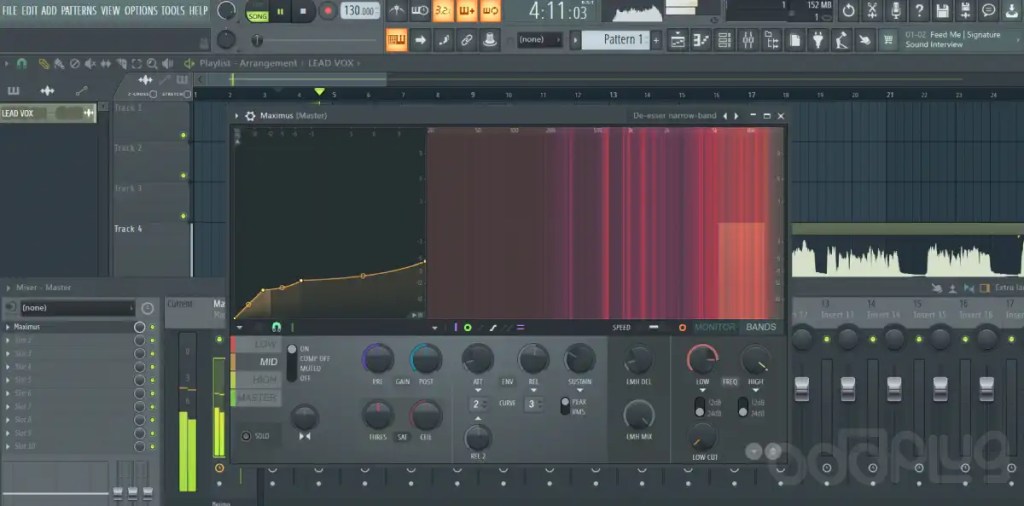
Task: Open the dropdown arrow under SUSTAIN knob
Action: [x=580, y=390]
